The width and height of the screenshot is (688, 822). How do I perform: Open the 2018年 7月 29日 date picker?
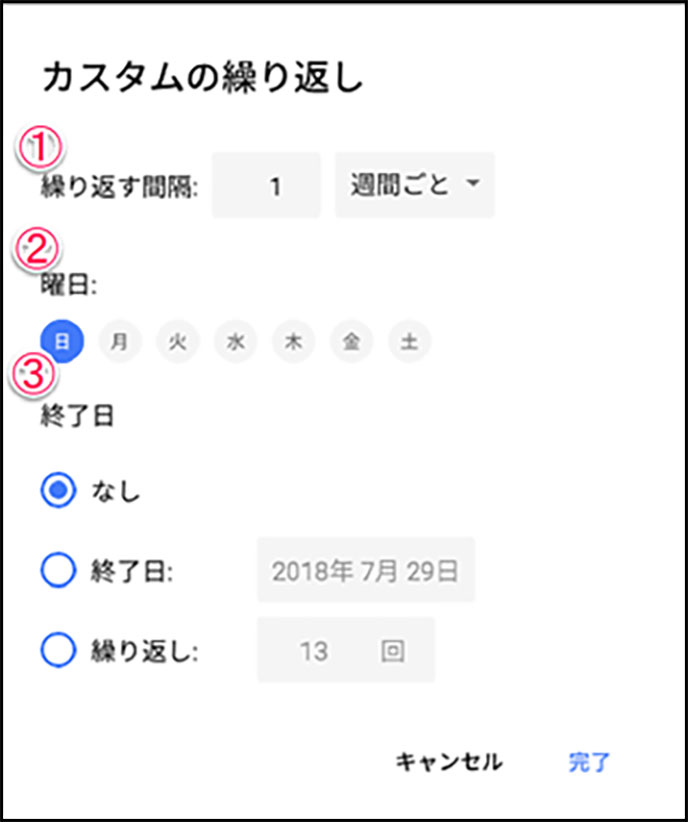pyautogui.click(x=366, y=570)
